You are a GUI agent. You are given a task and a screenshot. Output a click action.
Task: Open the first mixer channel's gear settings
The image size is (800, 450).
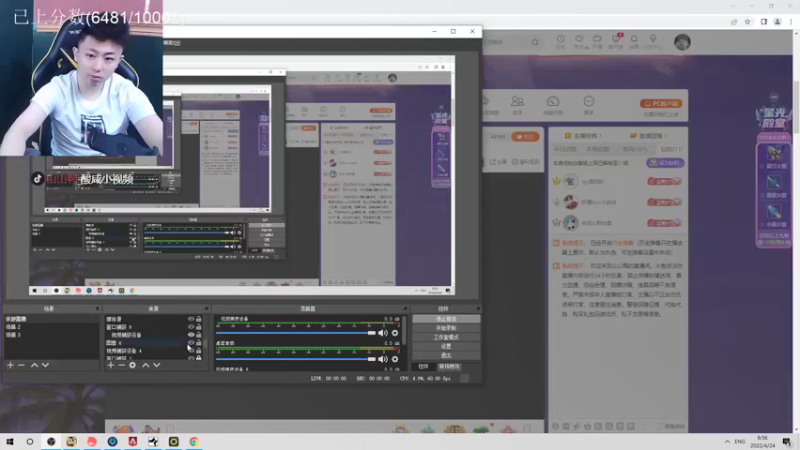[x=395, y=333]
